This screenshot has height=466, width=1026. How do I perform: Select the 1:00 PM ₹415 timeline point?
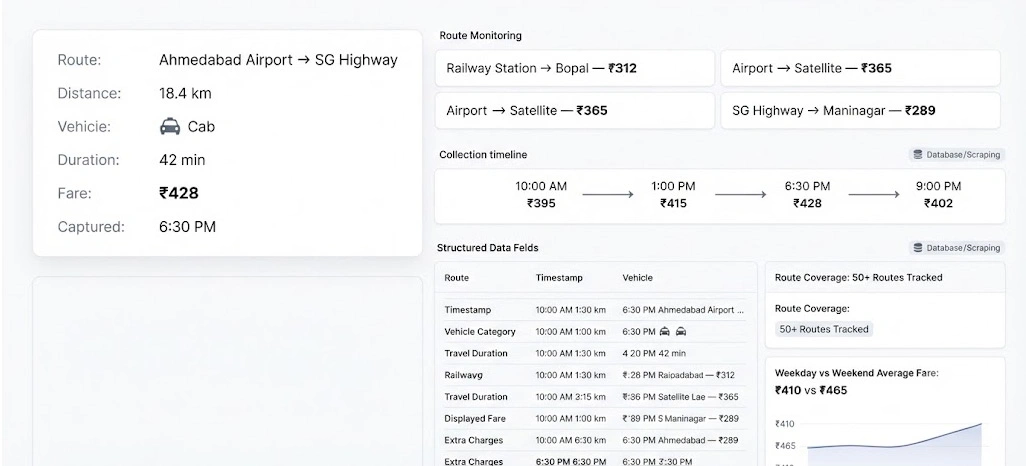673,194
